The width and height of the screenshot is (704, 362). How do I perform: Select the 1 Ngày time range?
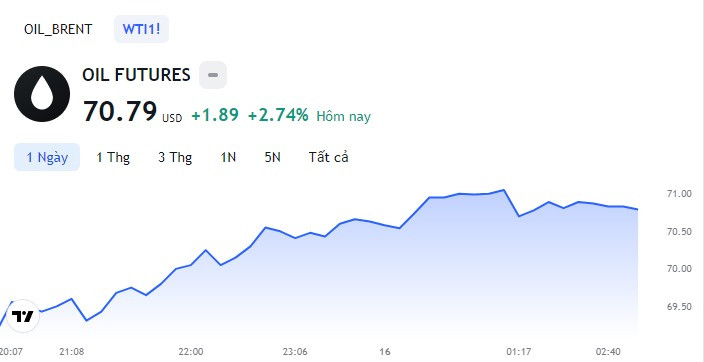tap(47, 157)
